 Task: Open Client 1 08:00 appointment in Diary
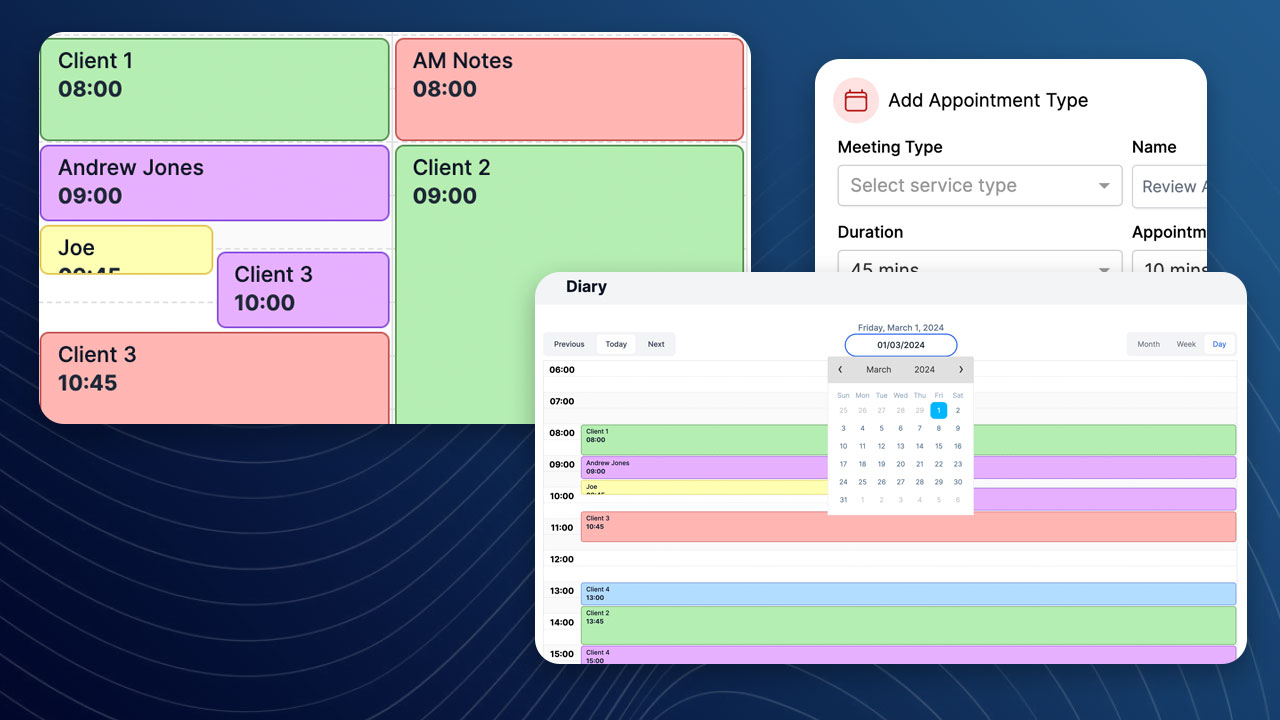click(x=706, y=440)
